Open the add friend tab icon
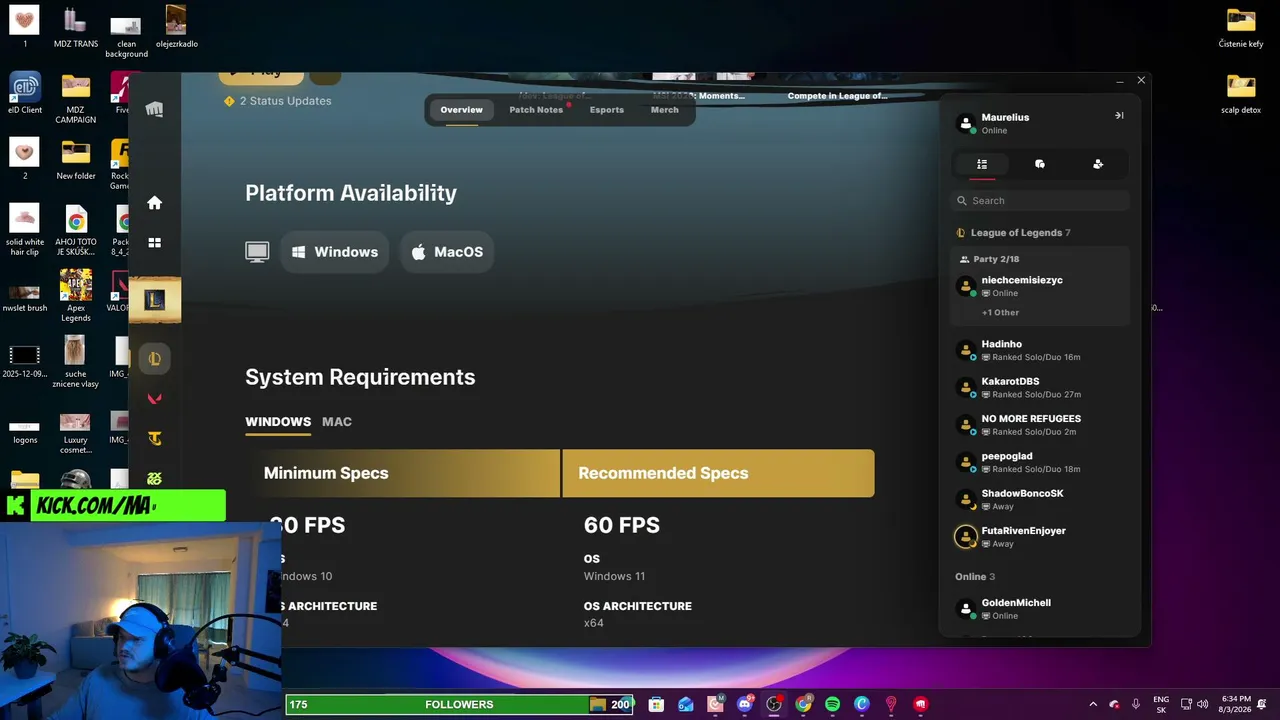The width and height of the screenshot is (1280, 720). [1098, 164]
